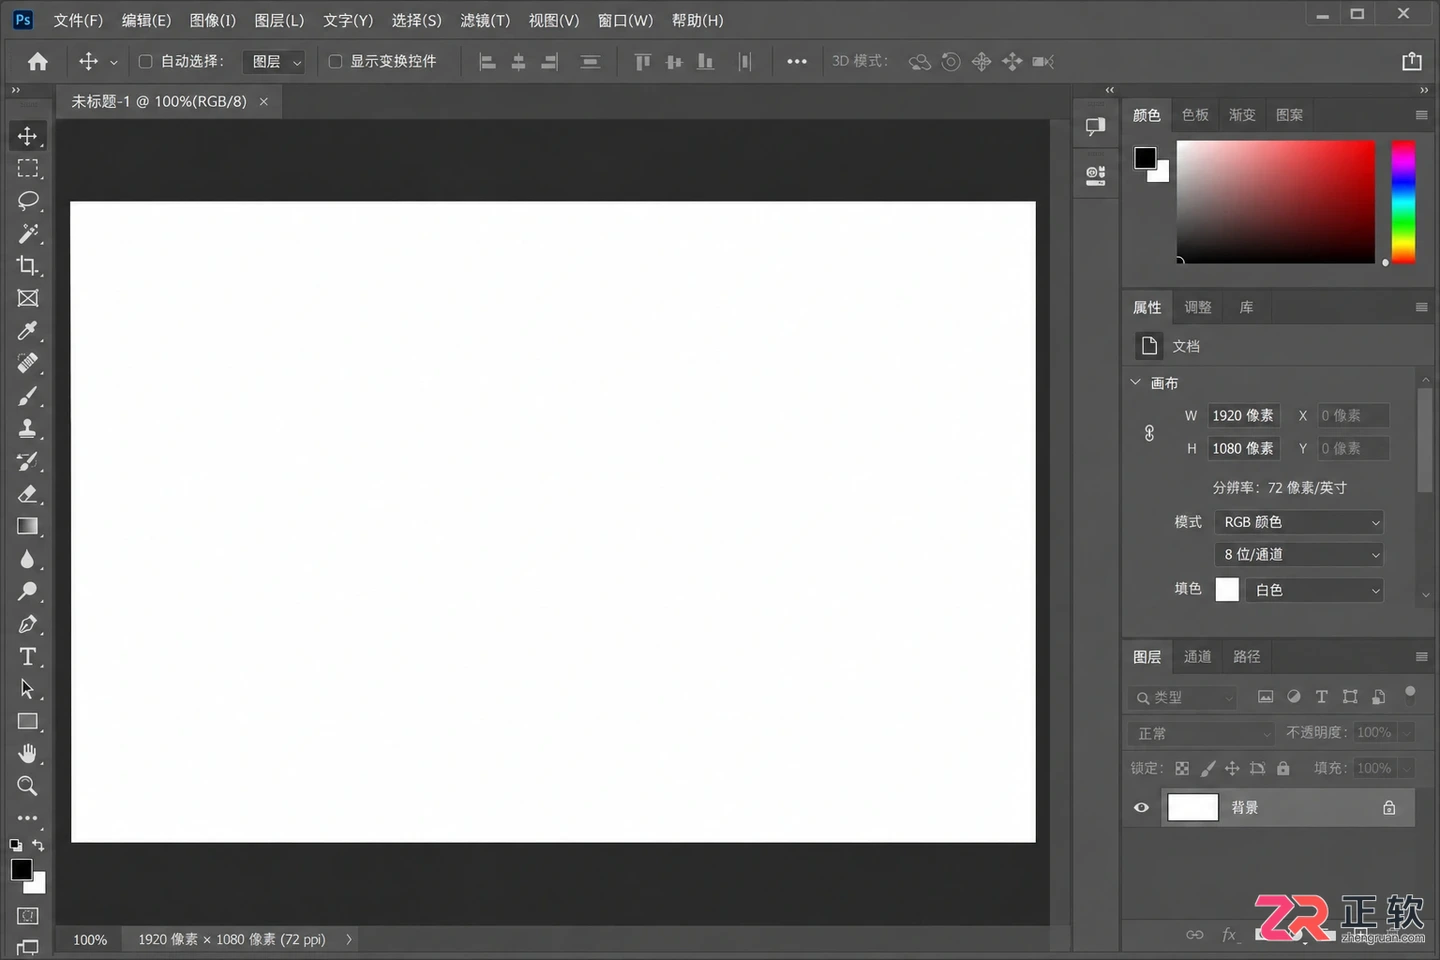Reset default foreground and background colors
This screenshot has height=960, width=1440.
pyautogui.click(x=15, y=845)
